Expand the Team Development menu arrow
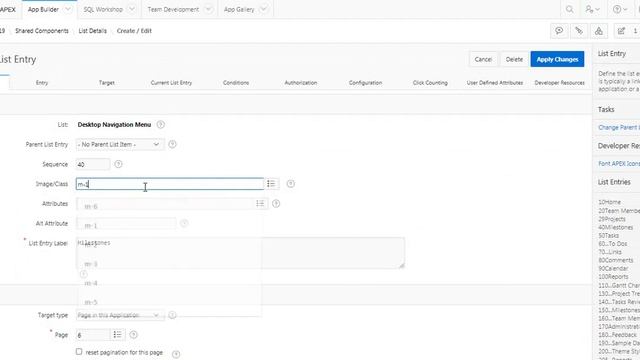Viewport: 640px width, 360px height. (208, 9)
